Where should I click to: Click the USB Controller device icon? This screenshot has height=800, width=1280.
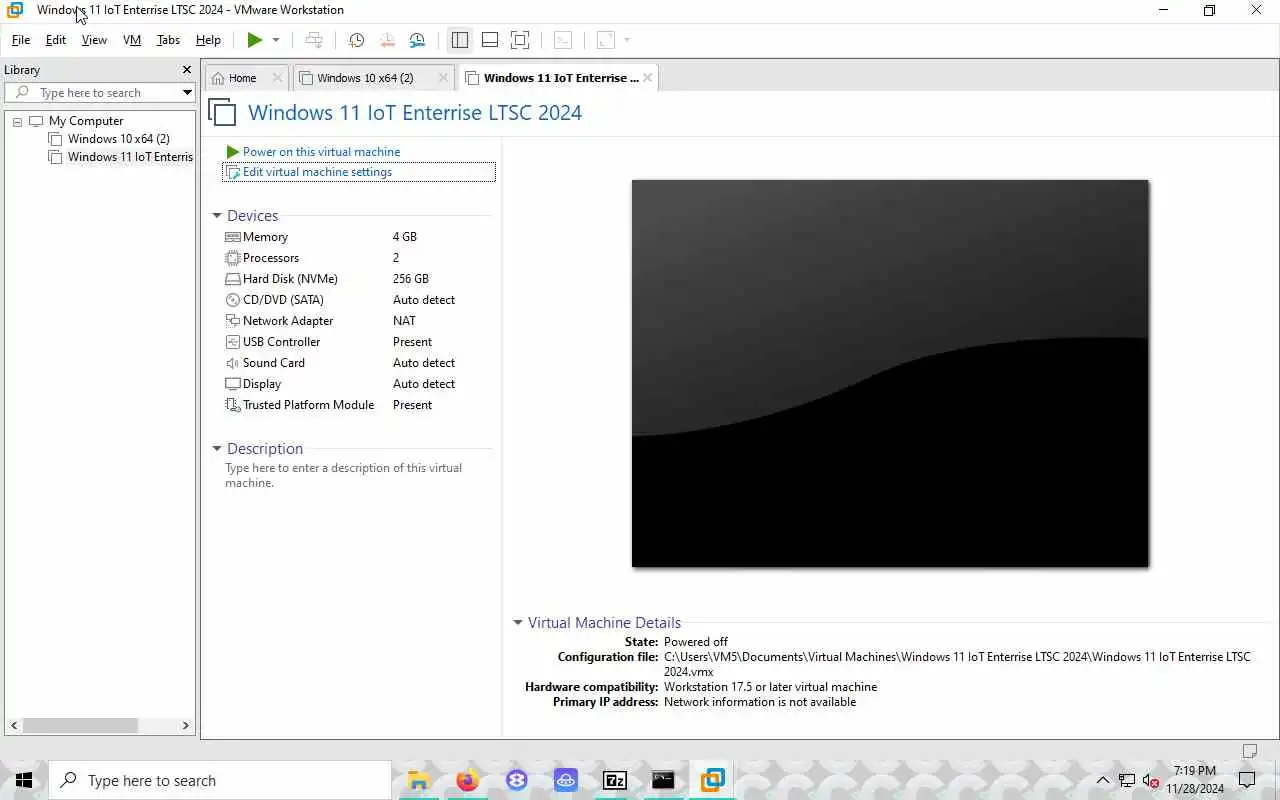(233, 342)
